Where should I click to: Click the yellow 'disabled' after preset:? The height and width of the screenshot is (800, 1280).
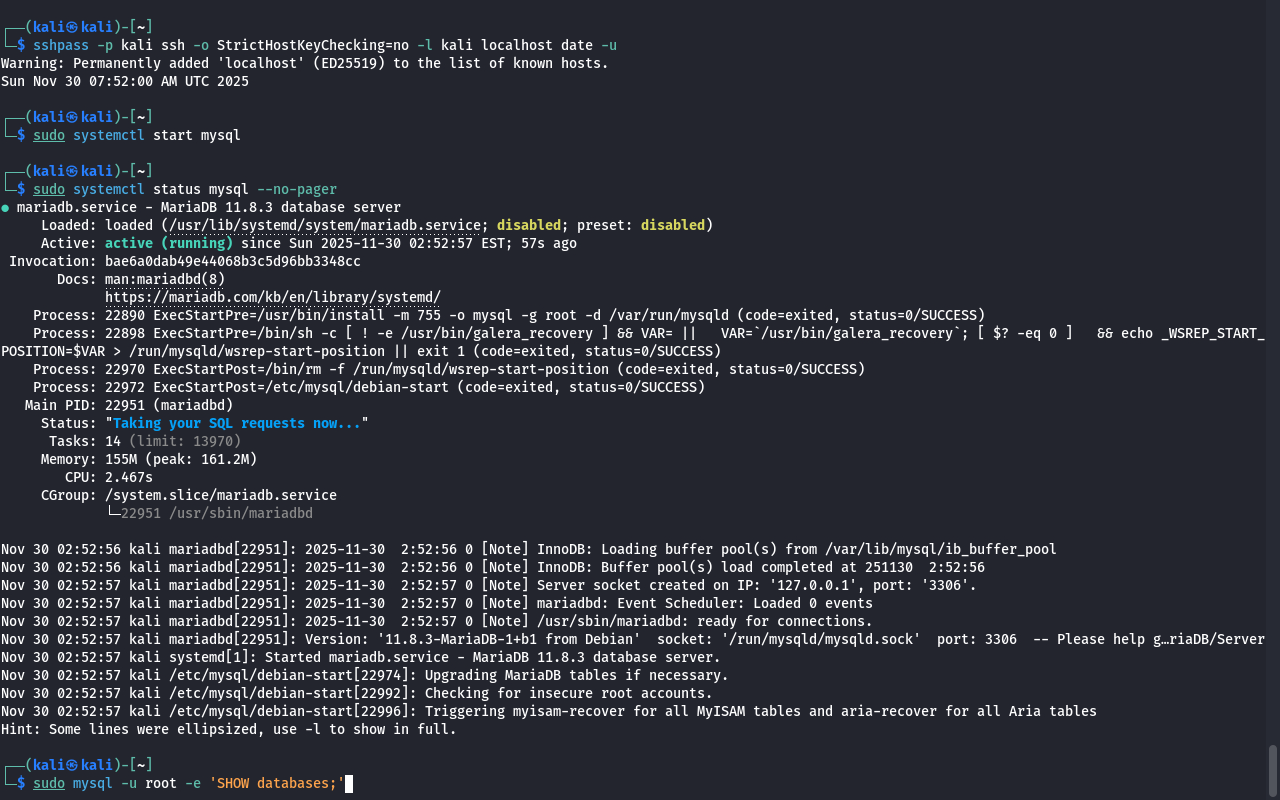[672, 225]
